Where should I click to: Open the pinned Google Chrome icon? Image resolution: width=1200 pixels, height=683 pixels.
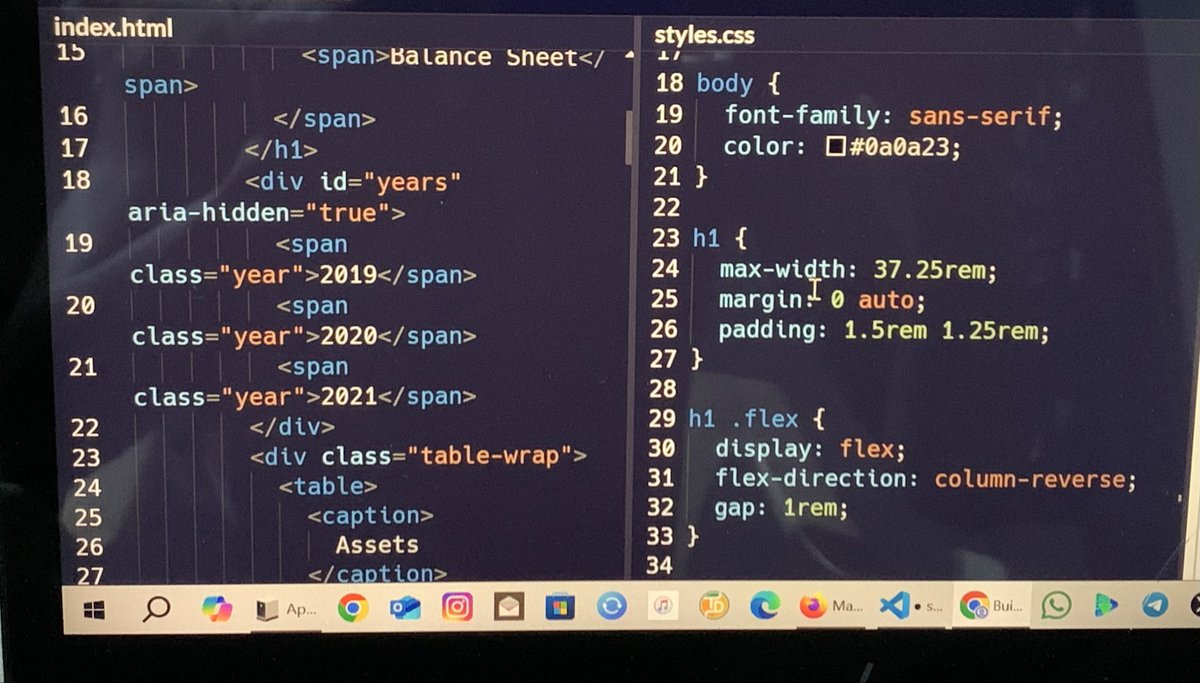point(352,607)
